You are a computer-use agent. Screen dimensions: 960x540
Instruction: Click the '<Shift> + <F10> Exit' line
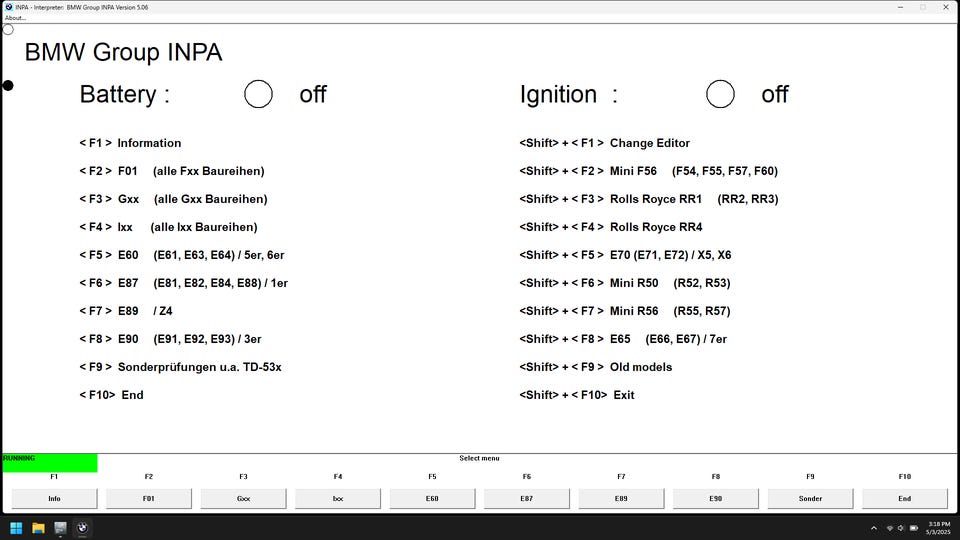click(577, 395)
